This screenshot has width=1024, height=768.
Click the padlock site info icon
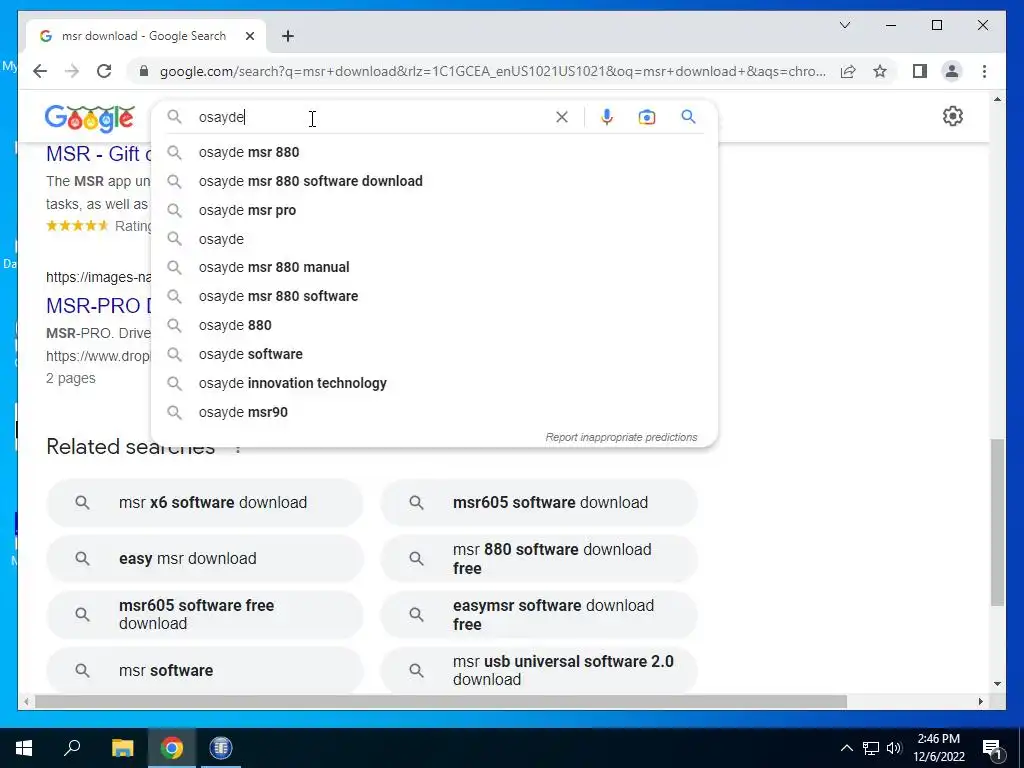(x=144, y=71)
